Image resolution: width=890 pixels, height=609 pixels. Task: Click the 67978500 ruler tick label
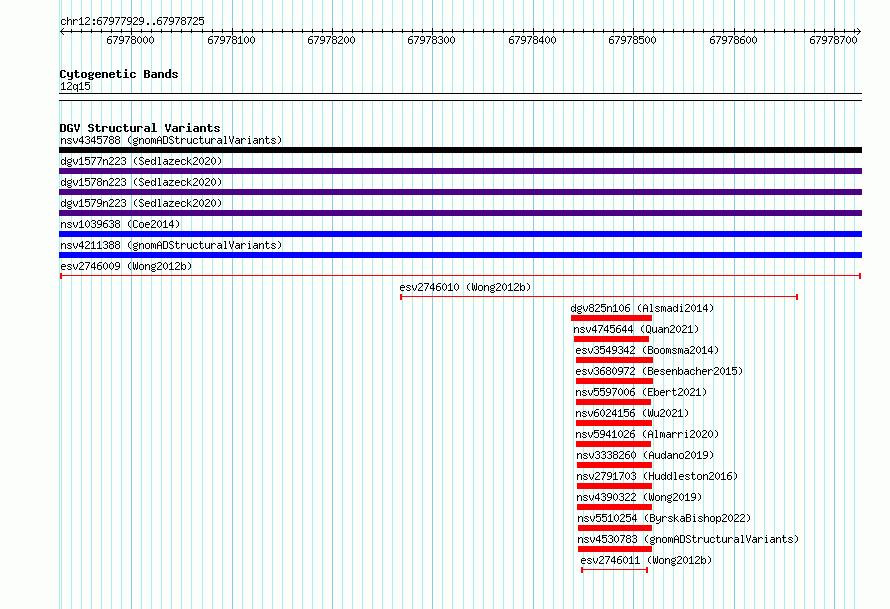tap(632, 40)
